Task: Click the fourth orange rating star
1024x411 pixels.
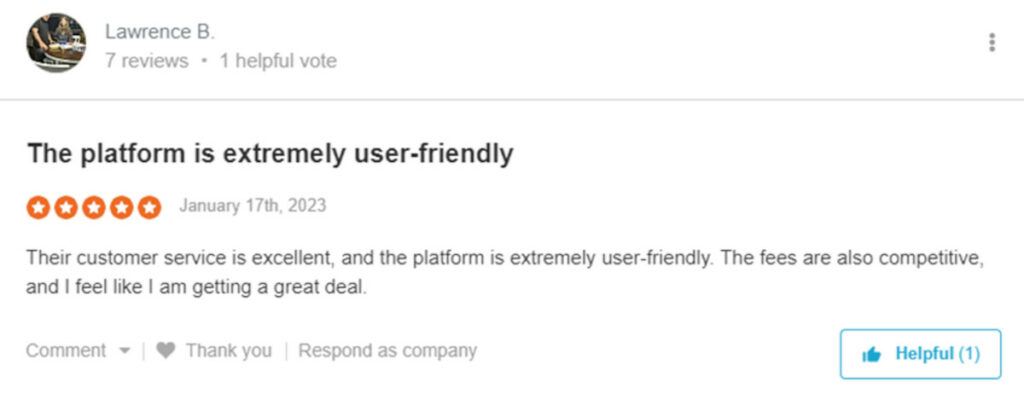Action: (121, 207)
